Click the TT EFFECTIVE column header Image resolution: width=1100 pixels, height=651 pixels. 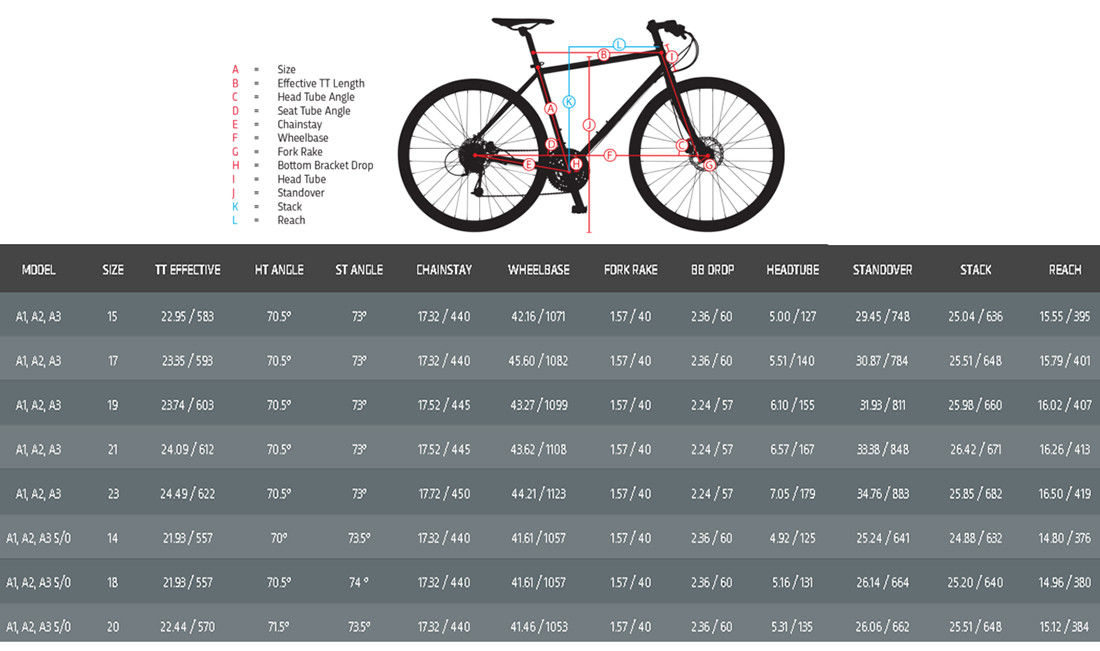(188, 270)
